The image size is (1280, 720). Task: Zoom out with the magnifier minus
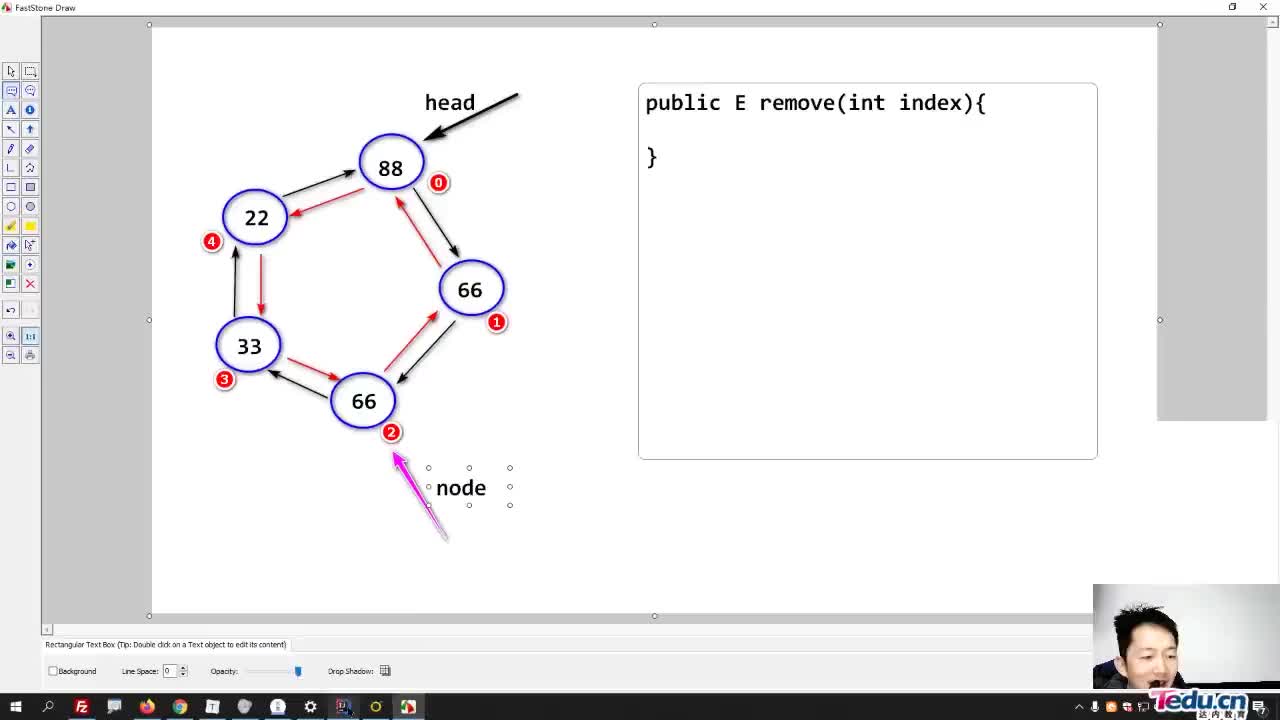click(x=11, y=355)
